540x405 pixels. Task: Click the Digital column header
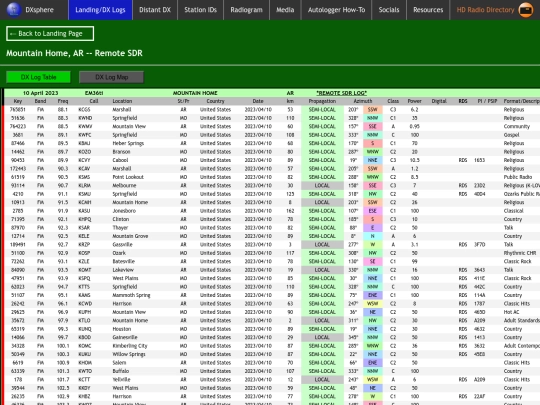point(439,101)
